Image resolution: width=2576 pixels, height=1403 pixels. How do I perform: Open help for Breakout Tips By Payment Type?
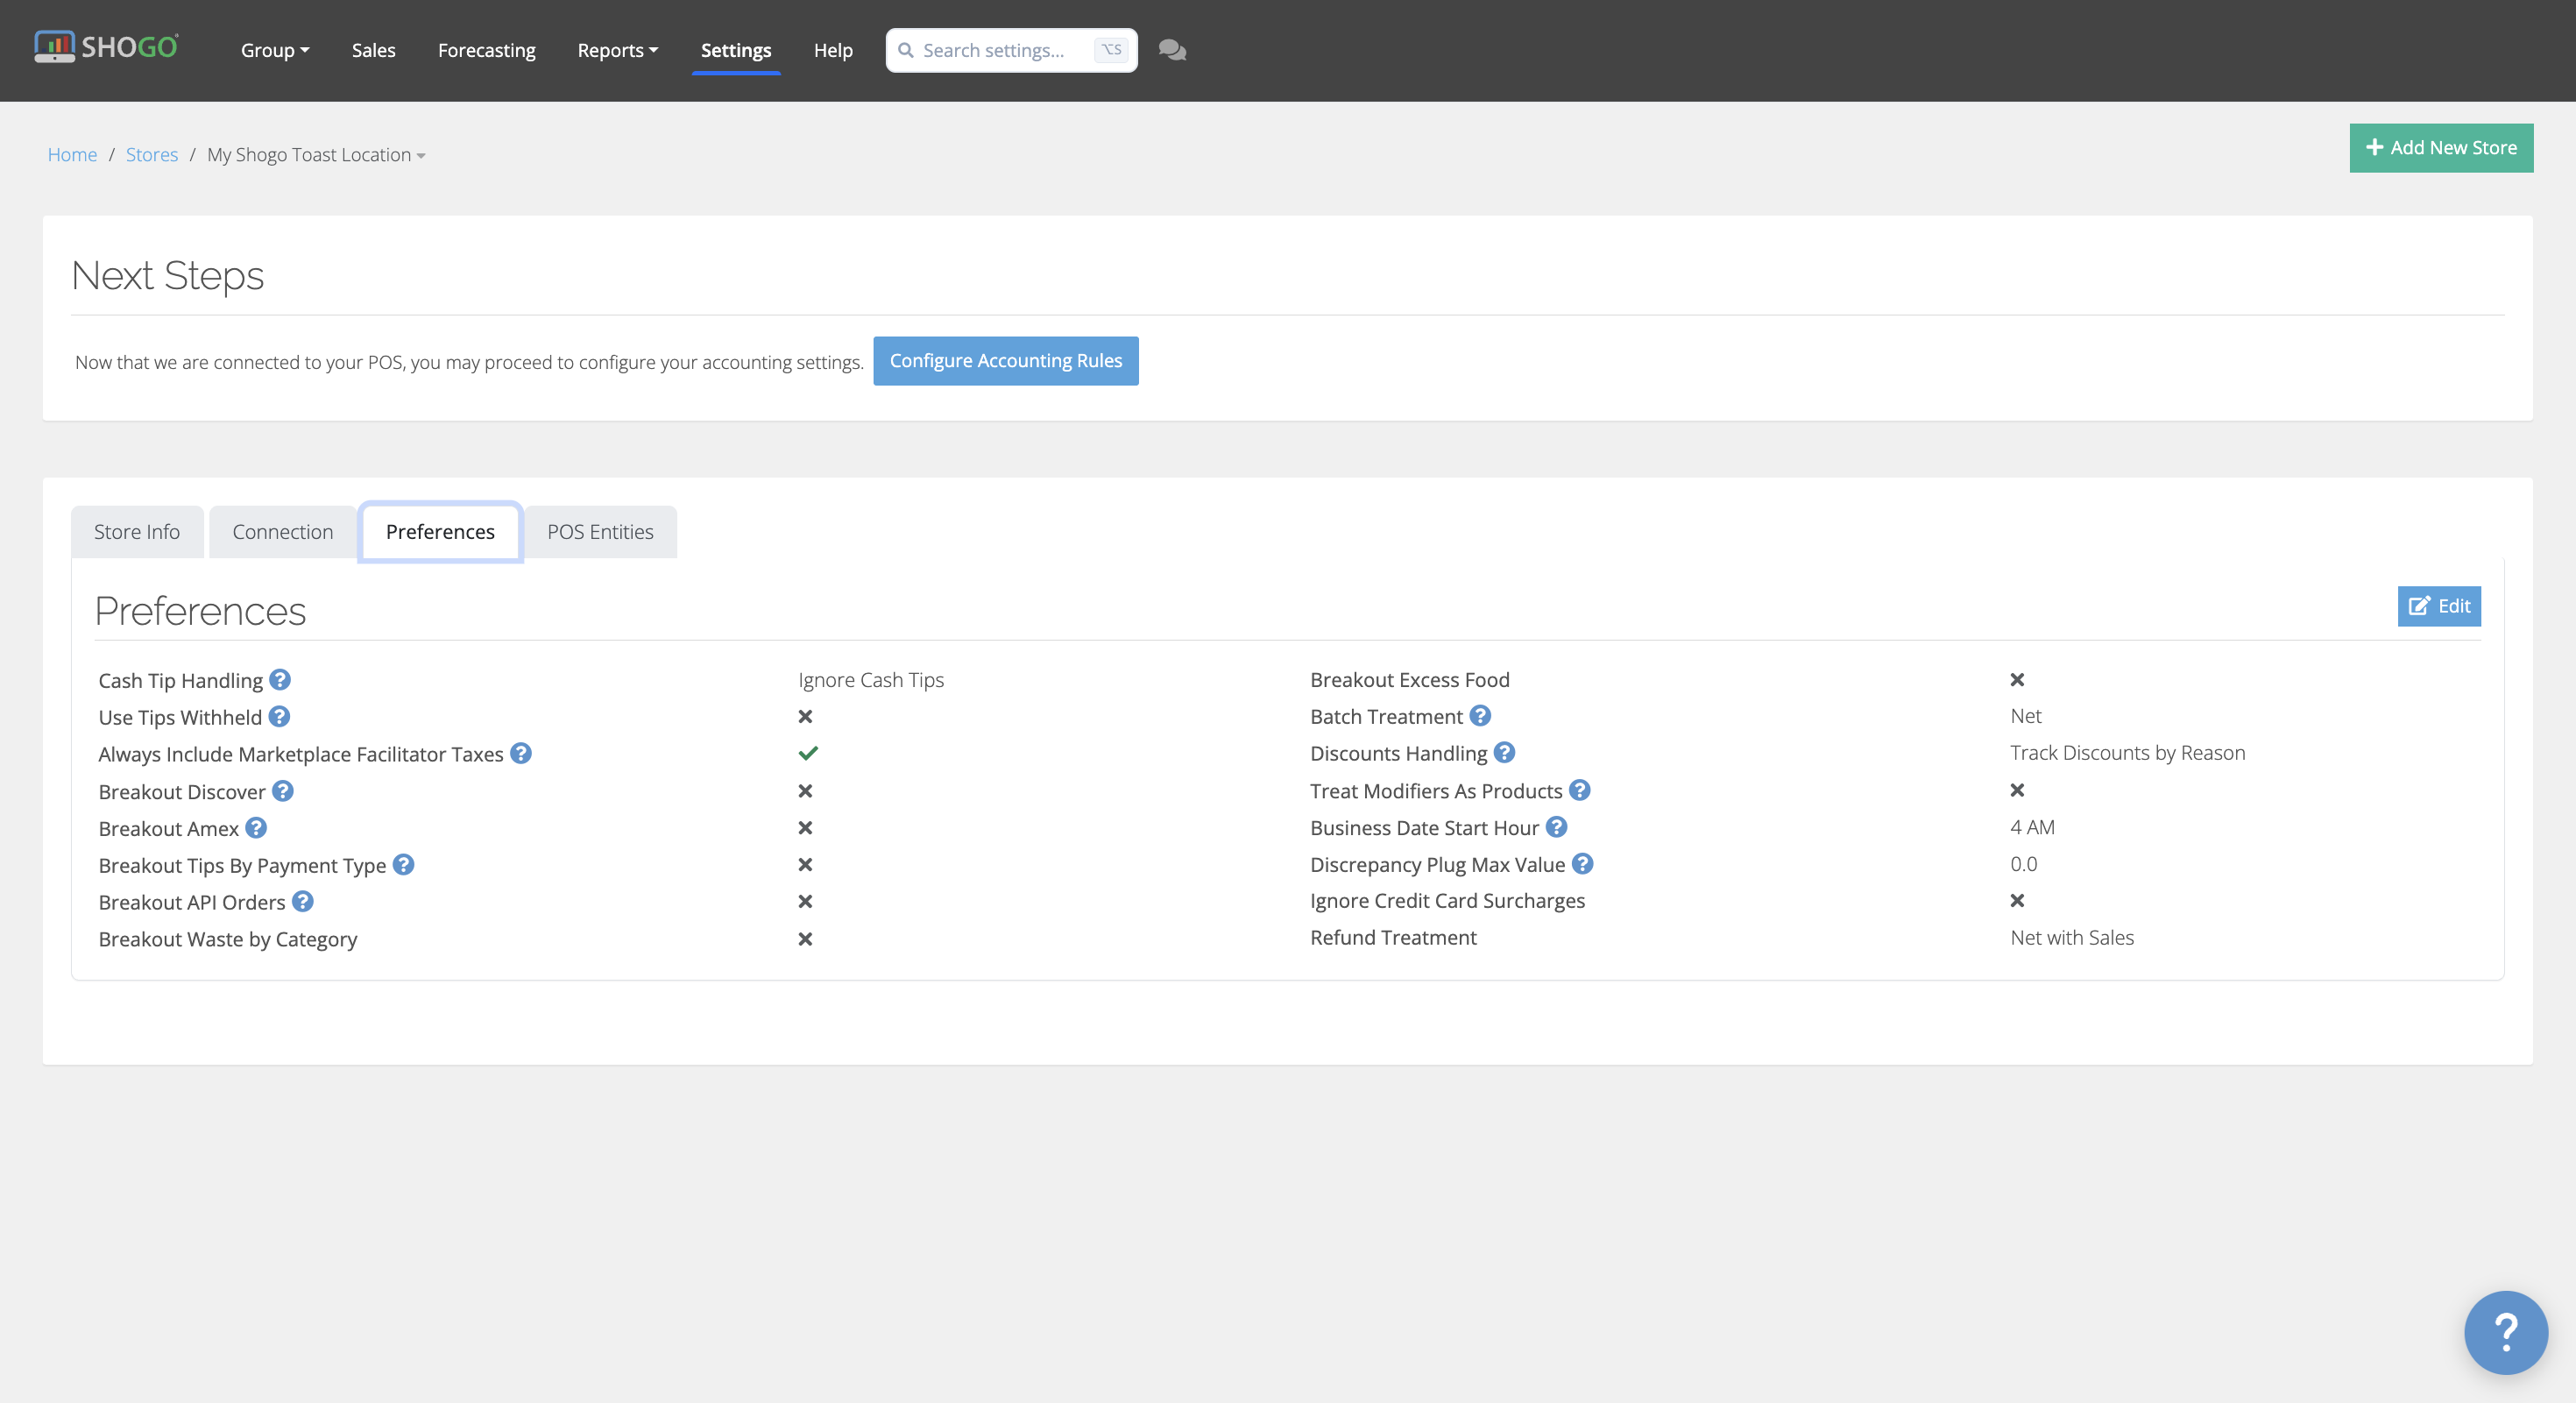(403, 865)
